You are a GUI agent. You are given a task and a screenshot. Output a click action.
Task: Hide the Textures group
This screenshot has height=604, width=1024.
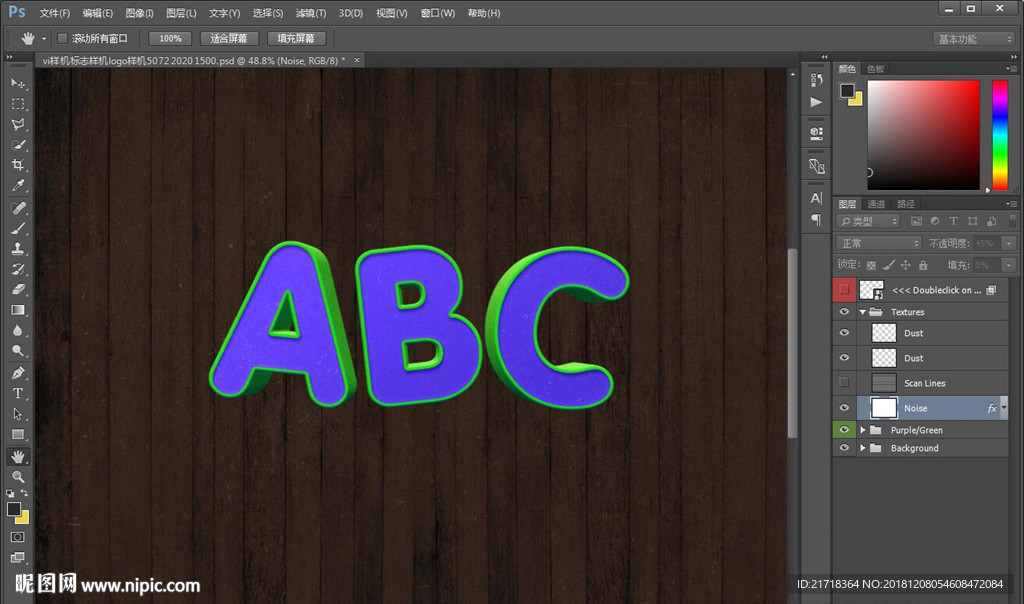(x=844, y=311)
